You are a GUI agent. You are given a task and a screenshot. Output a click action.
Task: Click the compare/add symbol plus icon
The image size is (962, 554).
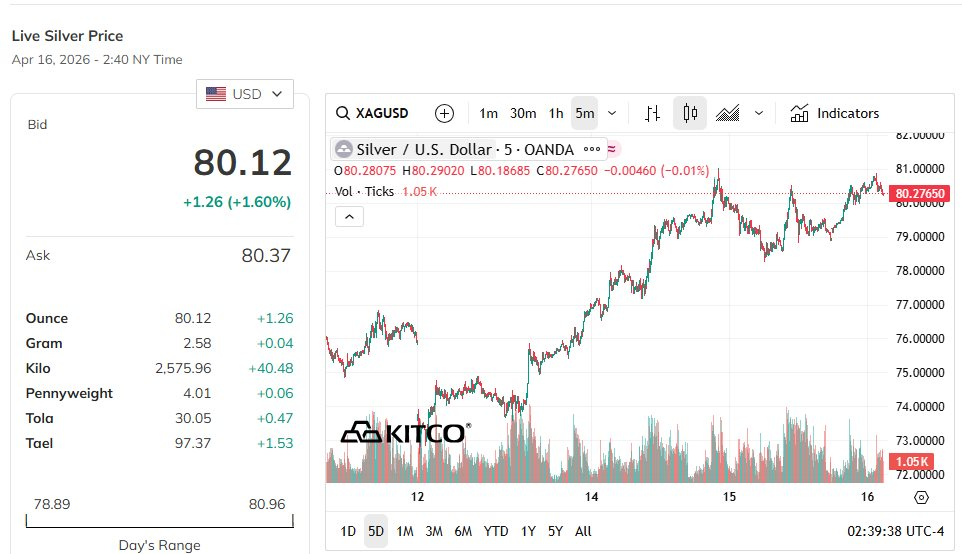click(x=444, y=113)
